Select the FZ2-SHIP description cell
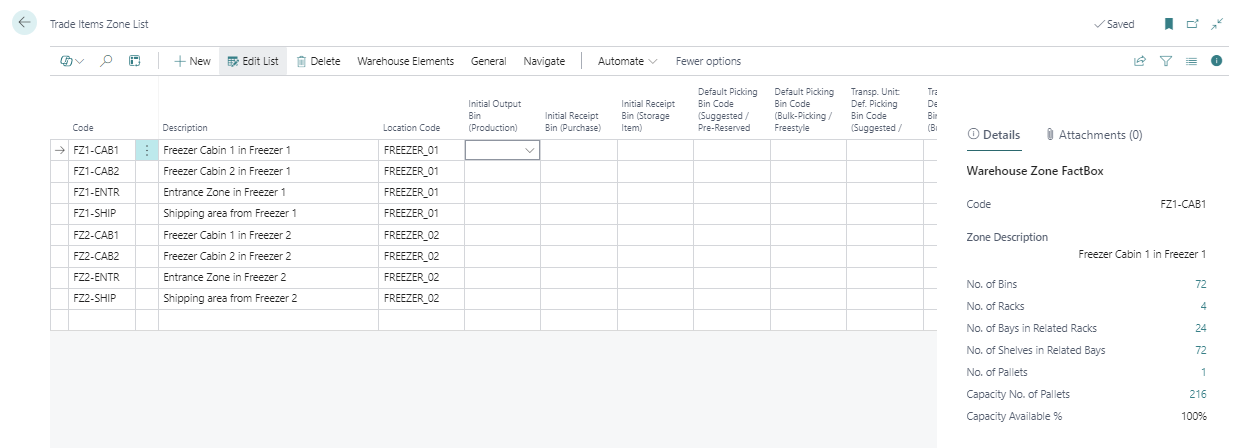The height and width of the screenshot is (448, 1245). (x=268, y=298)
